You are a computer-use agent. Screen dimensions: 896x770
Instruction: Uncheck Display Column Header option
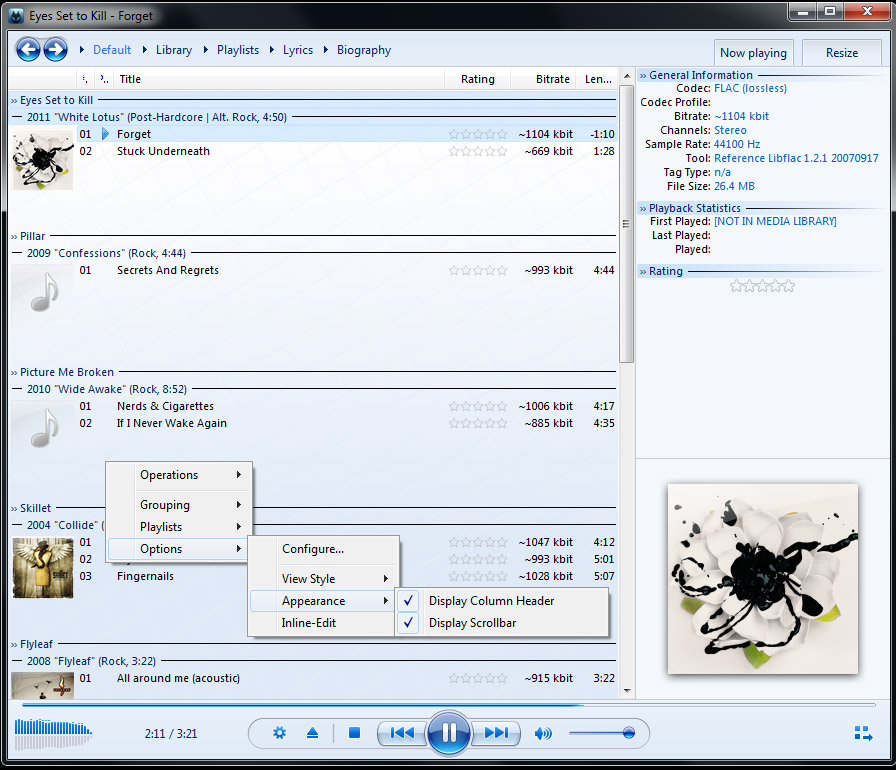491,601
